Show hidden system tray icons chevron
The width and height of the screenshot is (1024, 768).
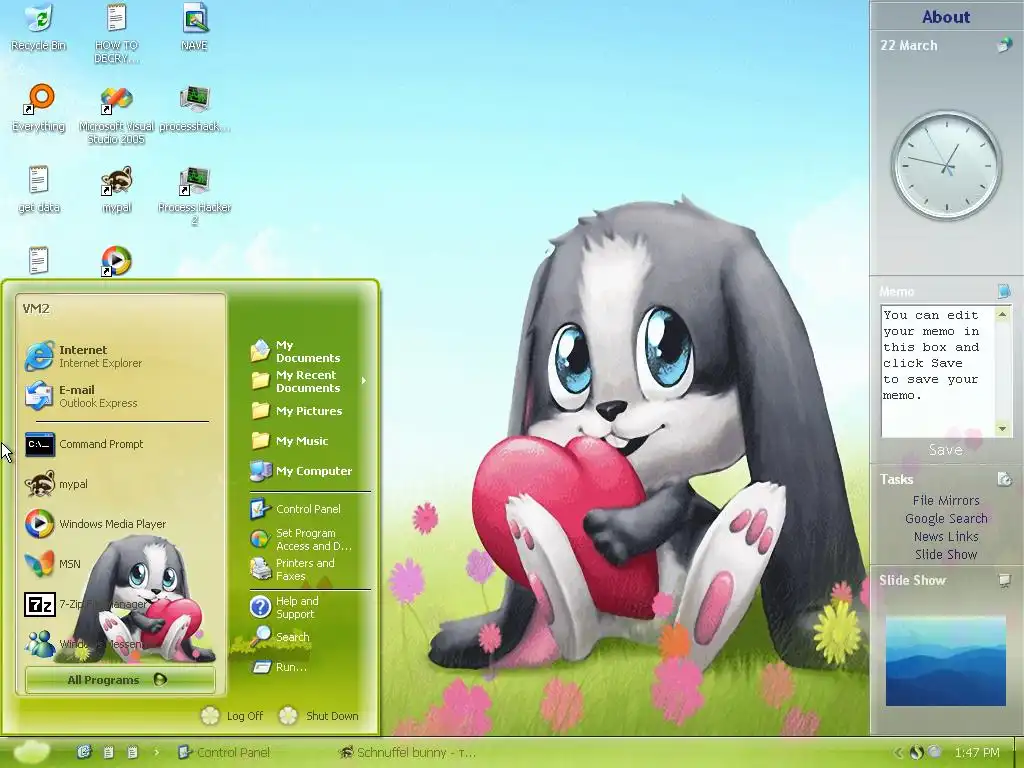coord(898,752)
